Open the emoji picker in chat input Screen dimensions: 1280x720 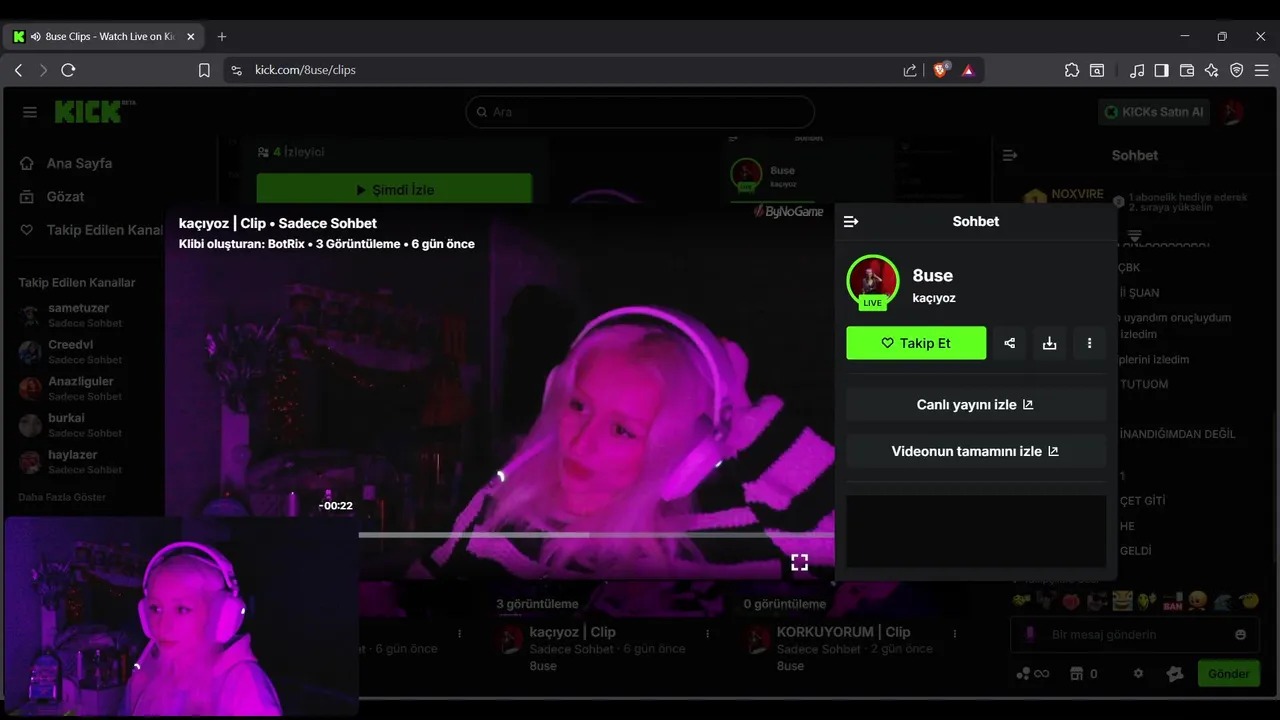pos(1241,635)
